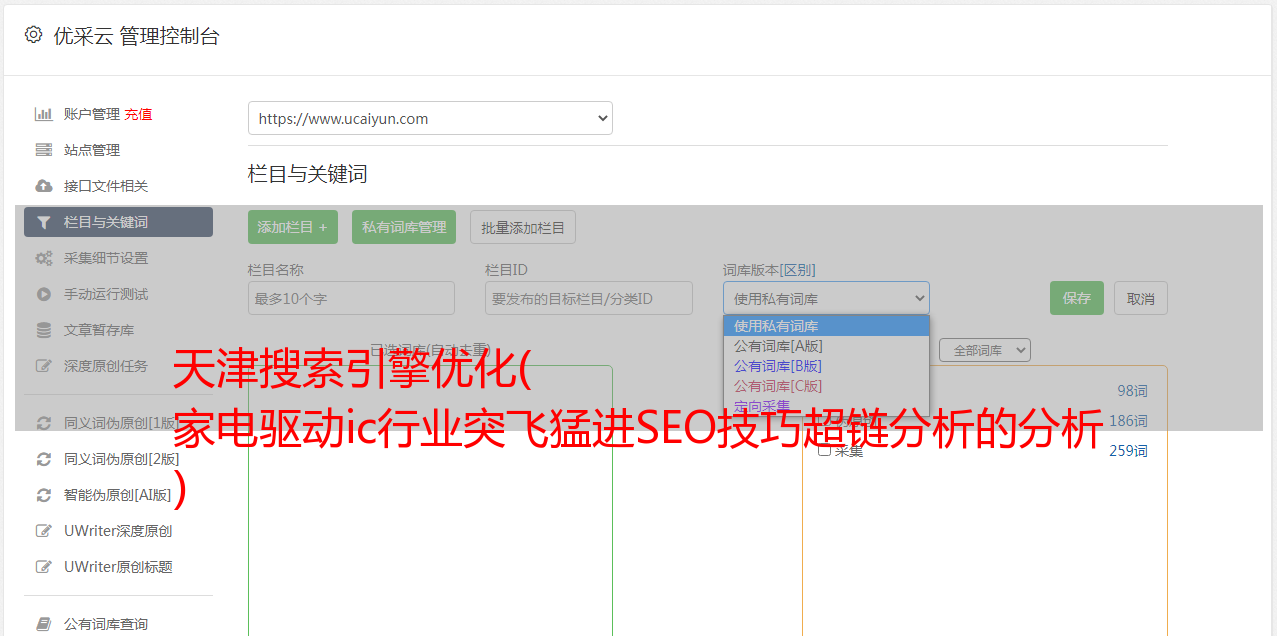The image size is (1277, 636).
Task: Select 公有词库[C版] option
Action: 826,386
